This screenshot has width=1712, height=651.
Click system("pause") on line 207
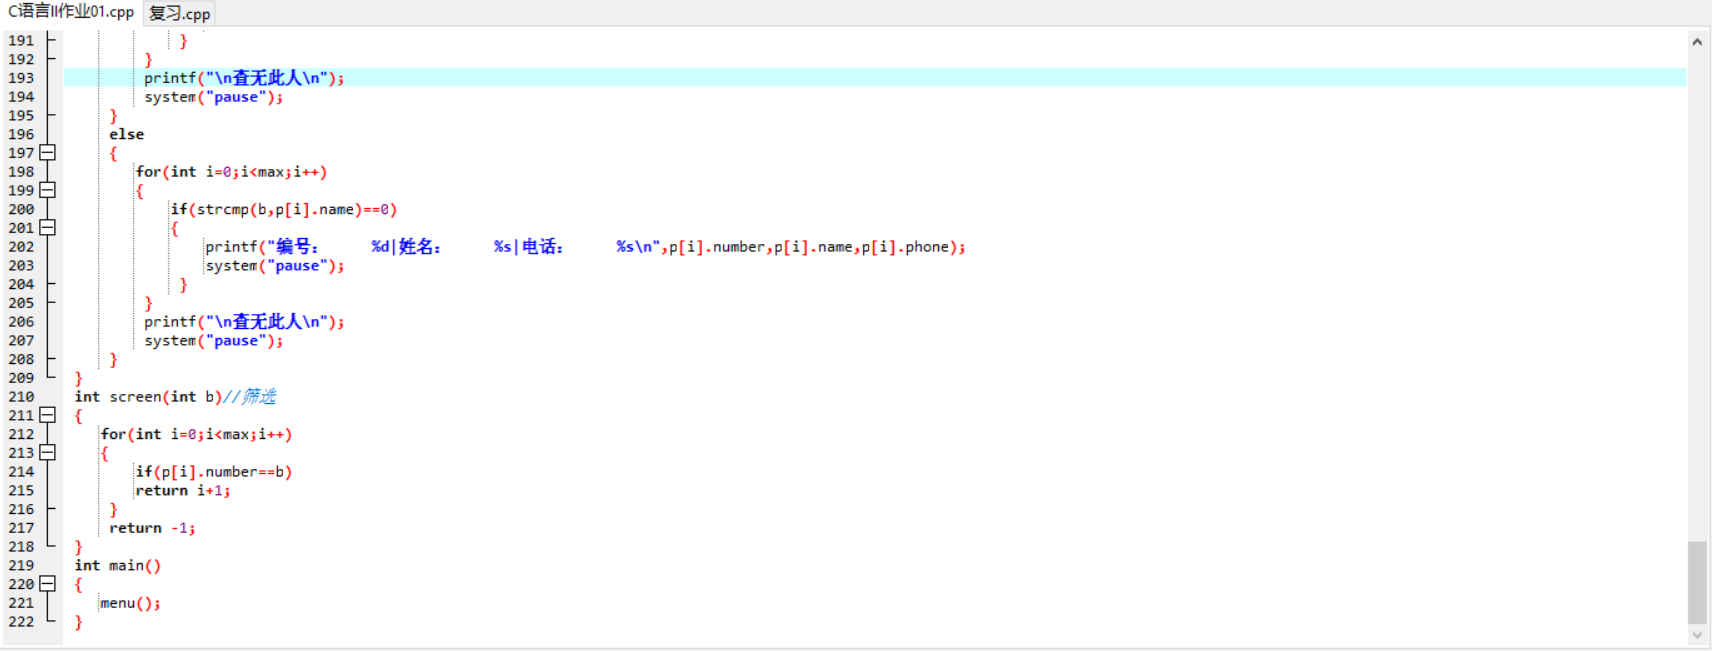(213, 341)
